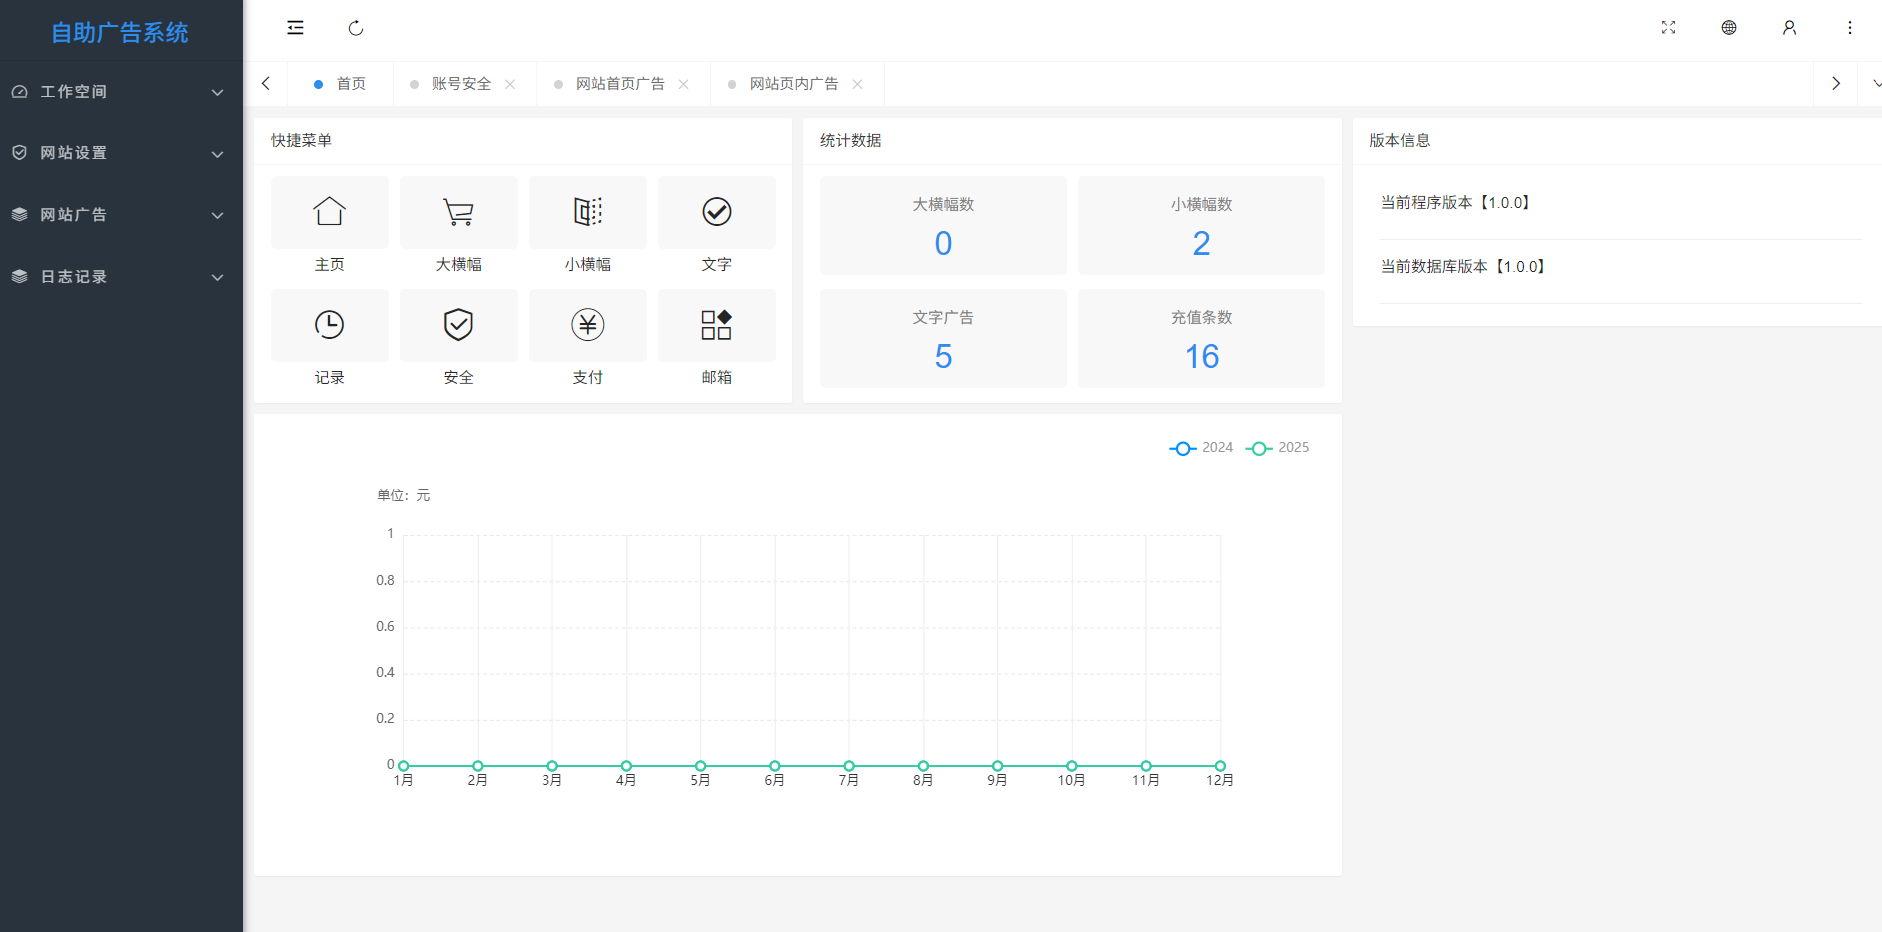Open the 小横幅 shortcut icon
This screenshot has width=1882, height=932.
coord(588,212)
